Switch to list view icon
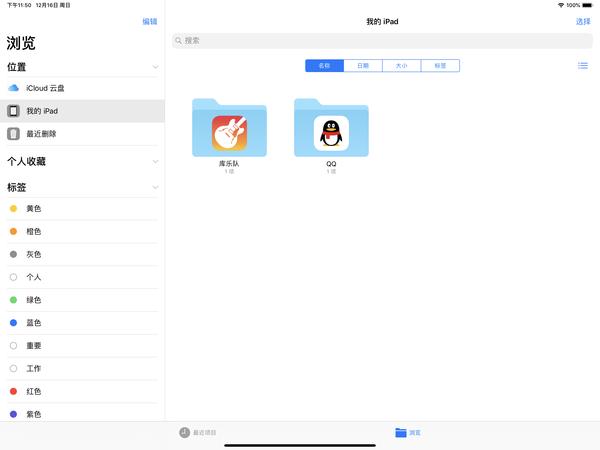Image resolution: width=600 pixels, height=450 pixels. [x=583, y=66]
